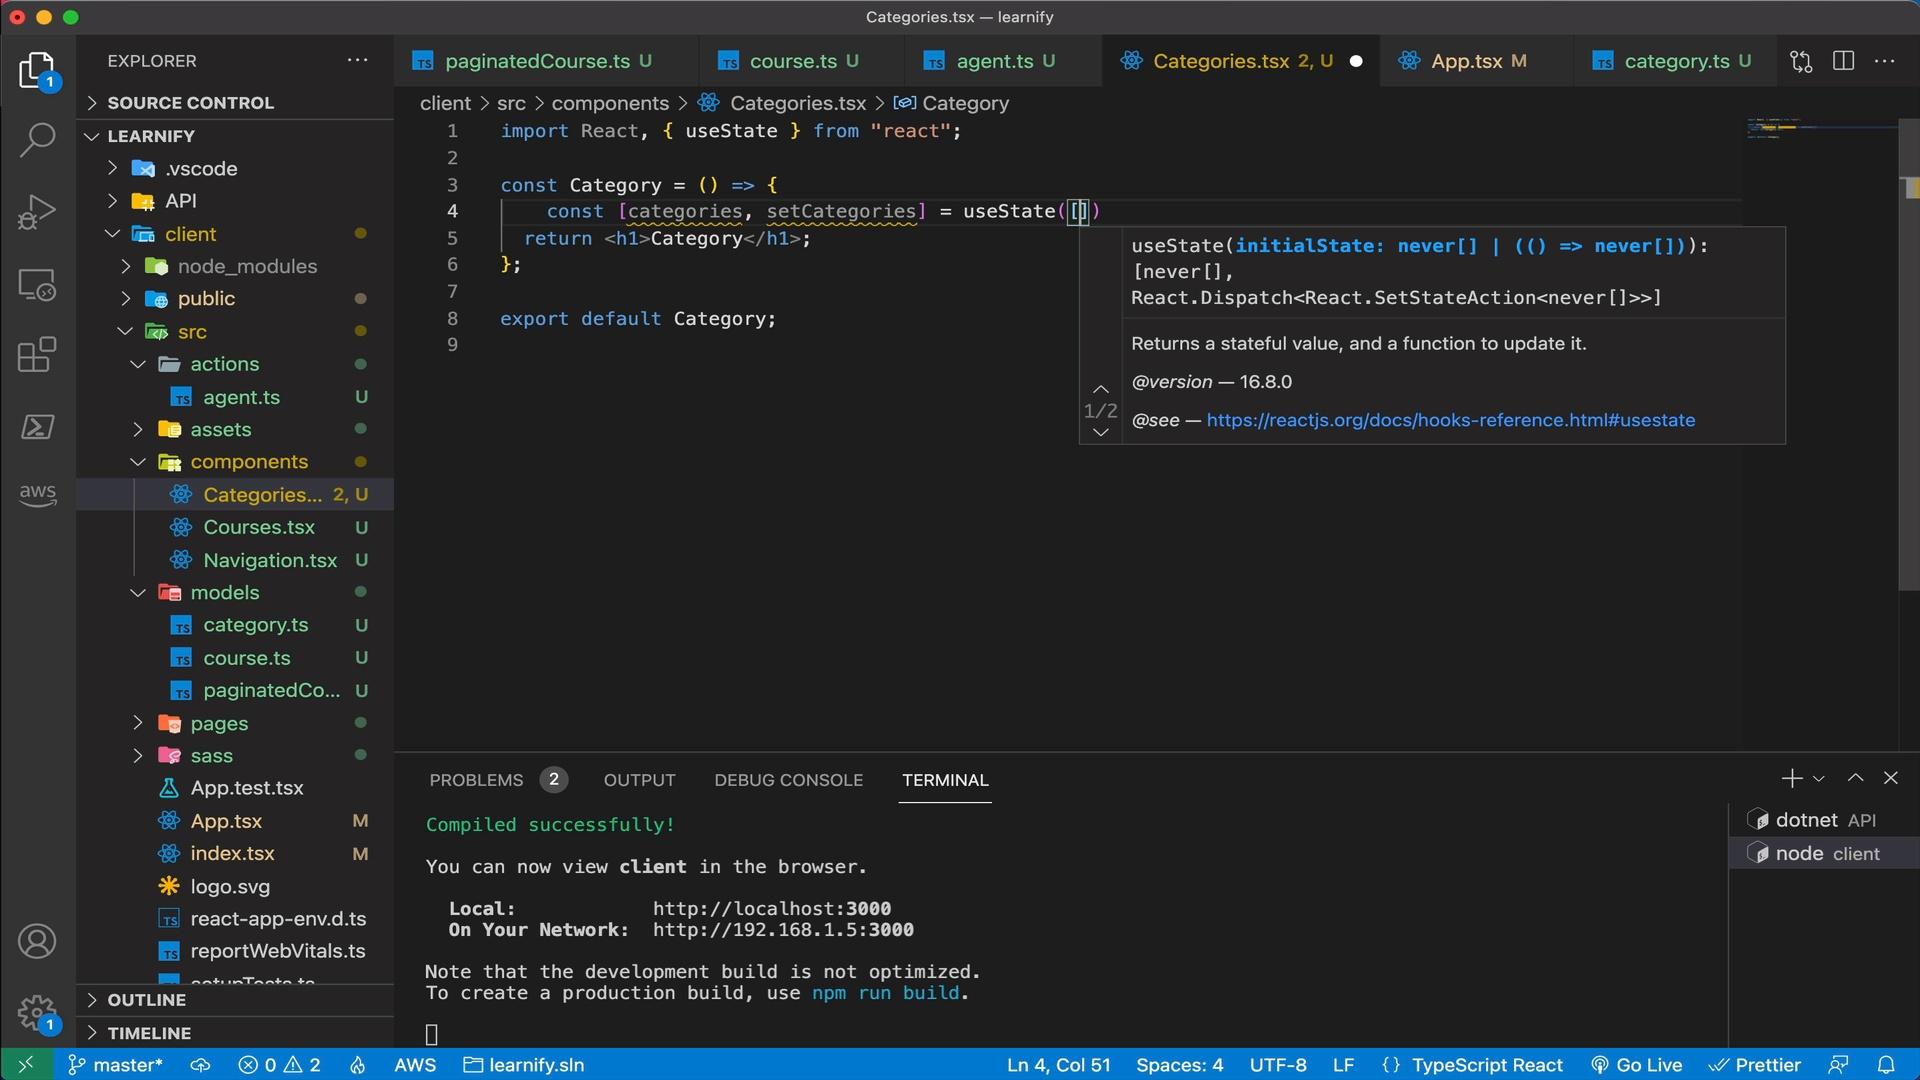Screen dimensions: 1920x1080
Task: Open the useState documentation link
Action: tap(1449, 419)
